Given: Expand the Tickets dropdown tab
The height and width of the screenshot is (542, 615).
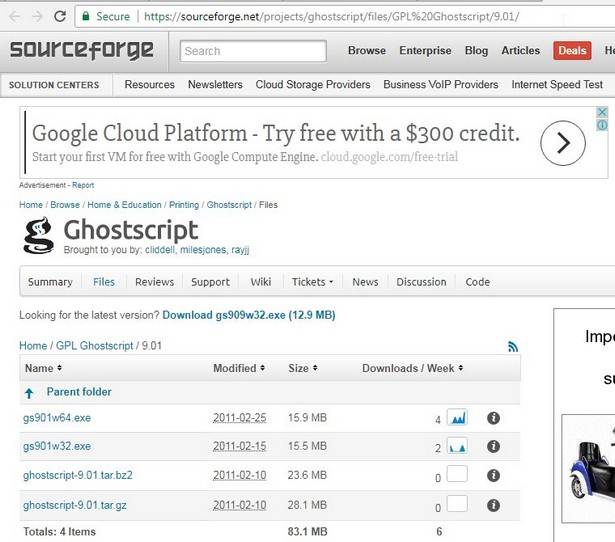Looking at the screenshot, I should click(313, 282).
